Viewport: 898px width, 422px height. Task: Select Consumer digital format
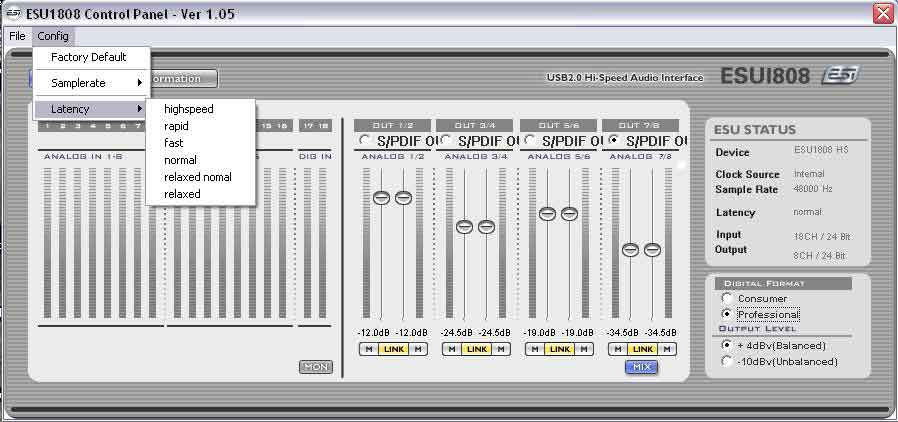(x=727, y=298)
